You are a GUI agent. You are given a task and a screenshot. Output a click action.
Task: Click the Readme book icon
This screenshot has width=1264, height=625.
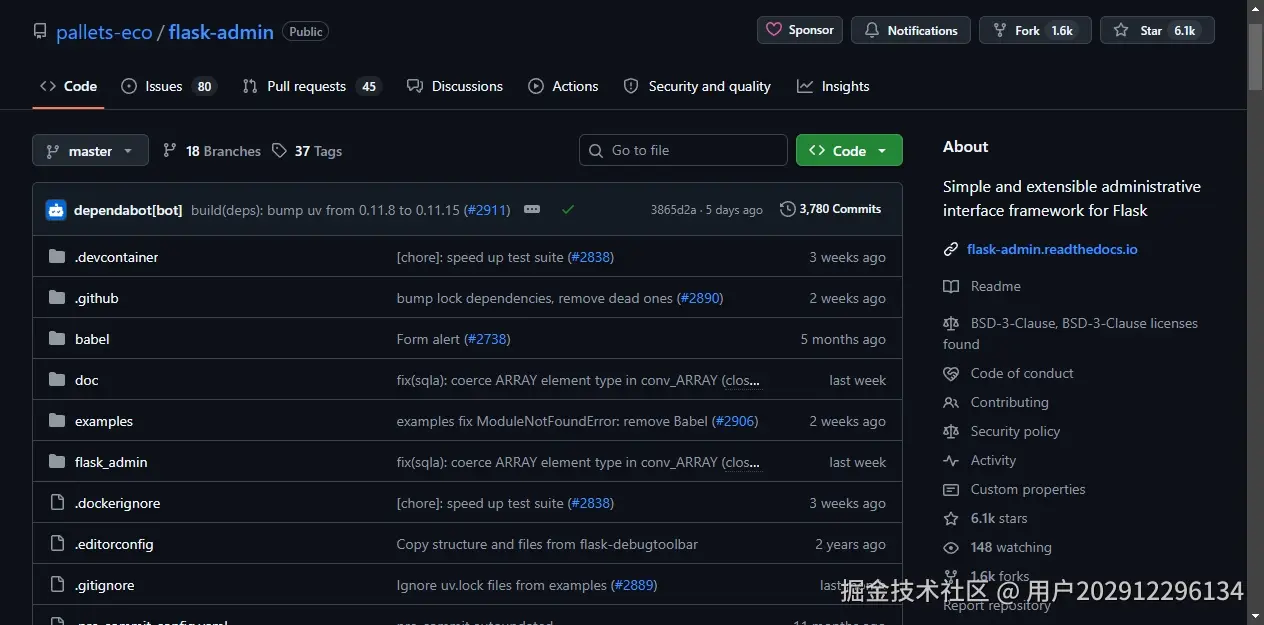point(951,286)
